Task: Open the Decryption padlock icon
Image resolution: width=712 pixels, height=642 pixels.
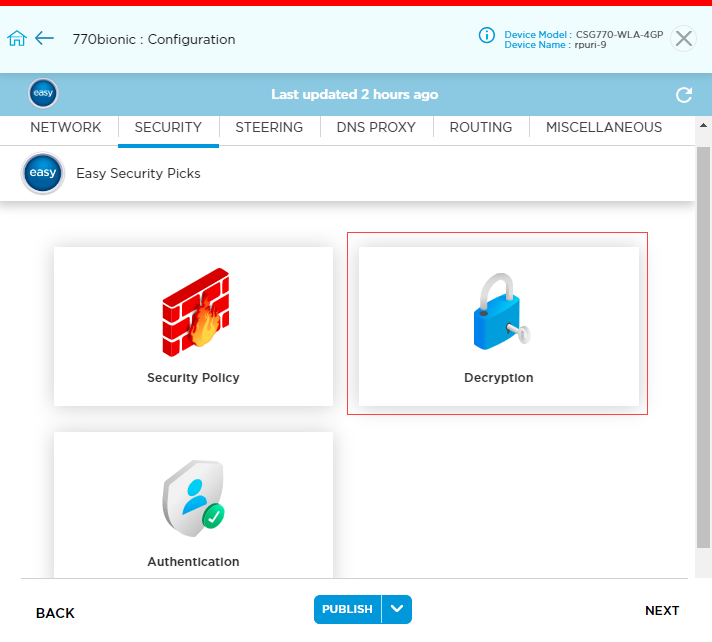Action: pyautogui.click(x=498, y=312)
